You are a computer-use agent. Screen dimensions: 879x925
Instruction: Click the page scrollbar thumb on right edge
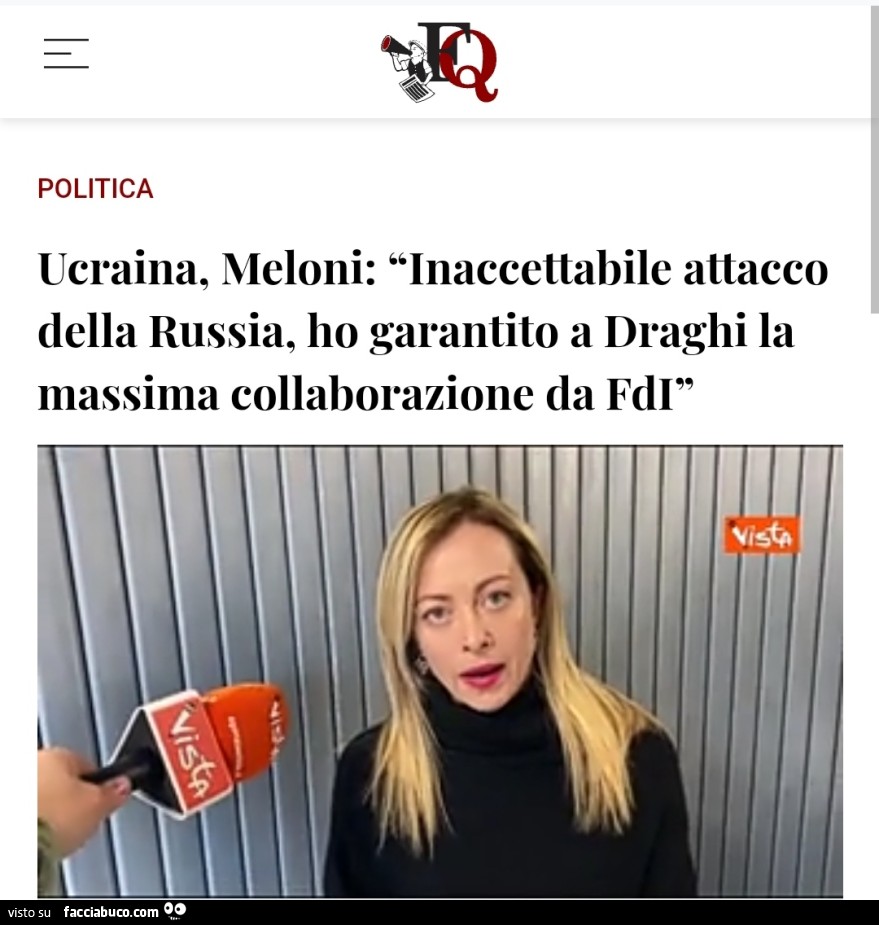(874, 159)
